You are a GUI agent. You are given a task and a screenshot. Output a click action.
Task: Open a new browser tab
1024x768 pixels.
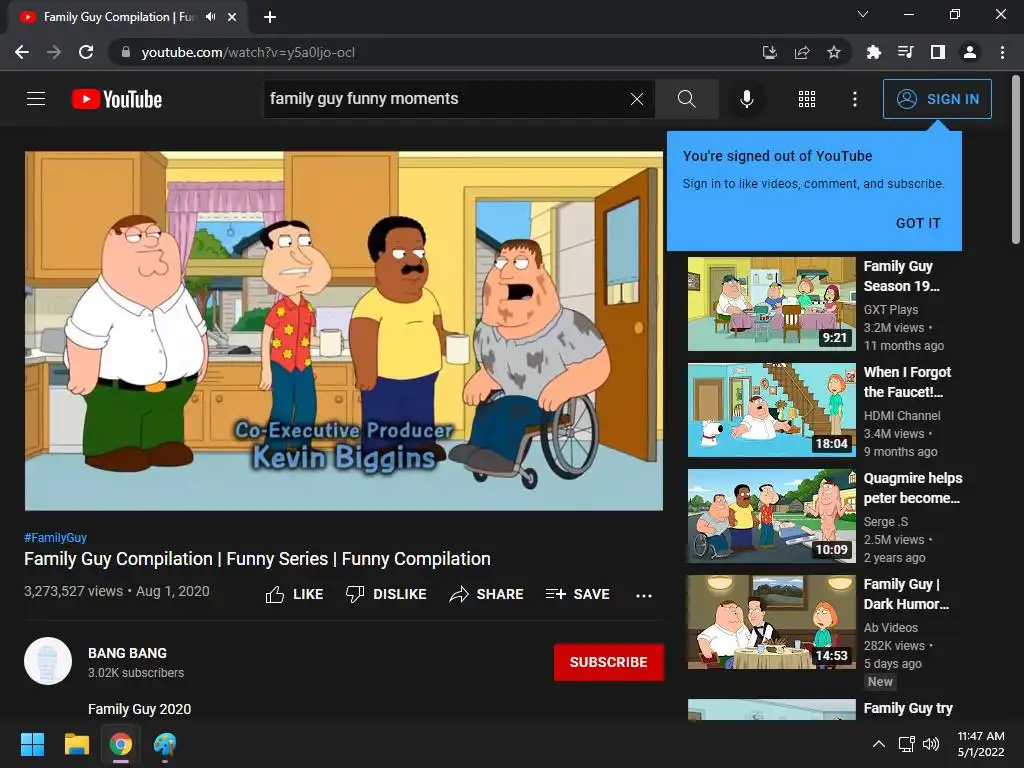(x=270, y=17)
